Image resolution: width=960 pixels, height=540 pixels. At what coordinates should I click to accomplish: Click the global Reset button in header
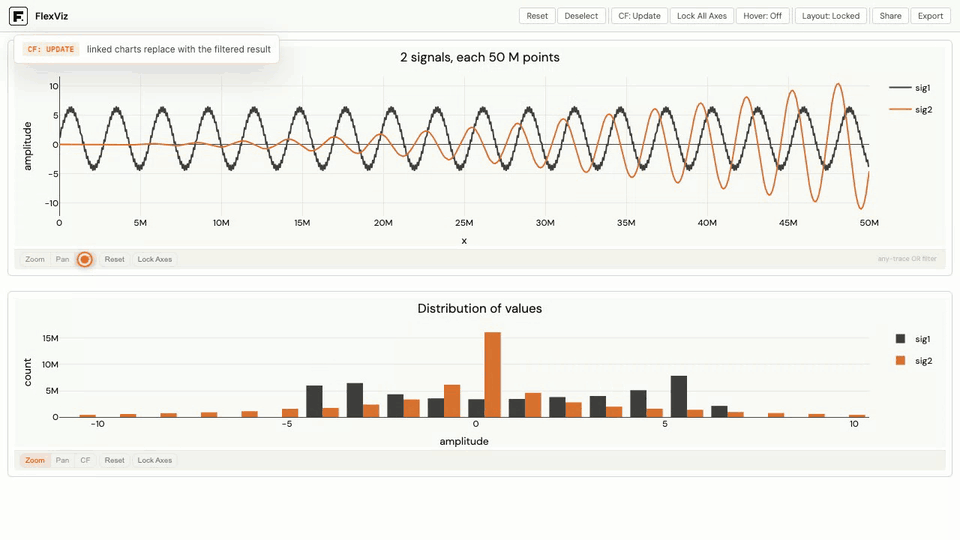point(537,16)
